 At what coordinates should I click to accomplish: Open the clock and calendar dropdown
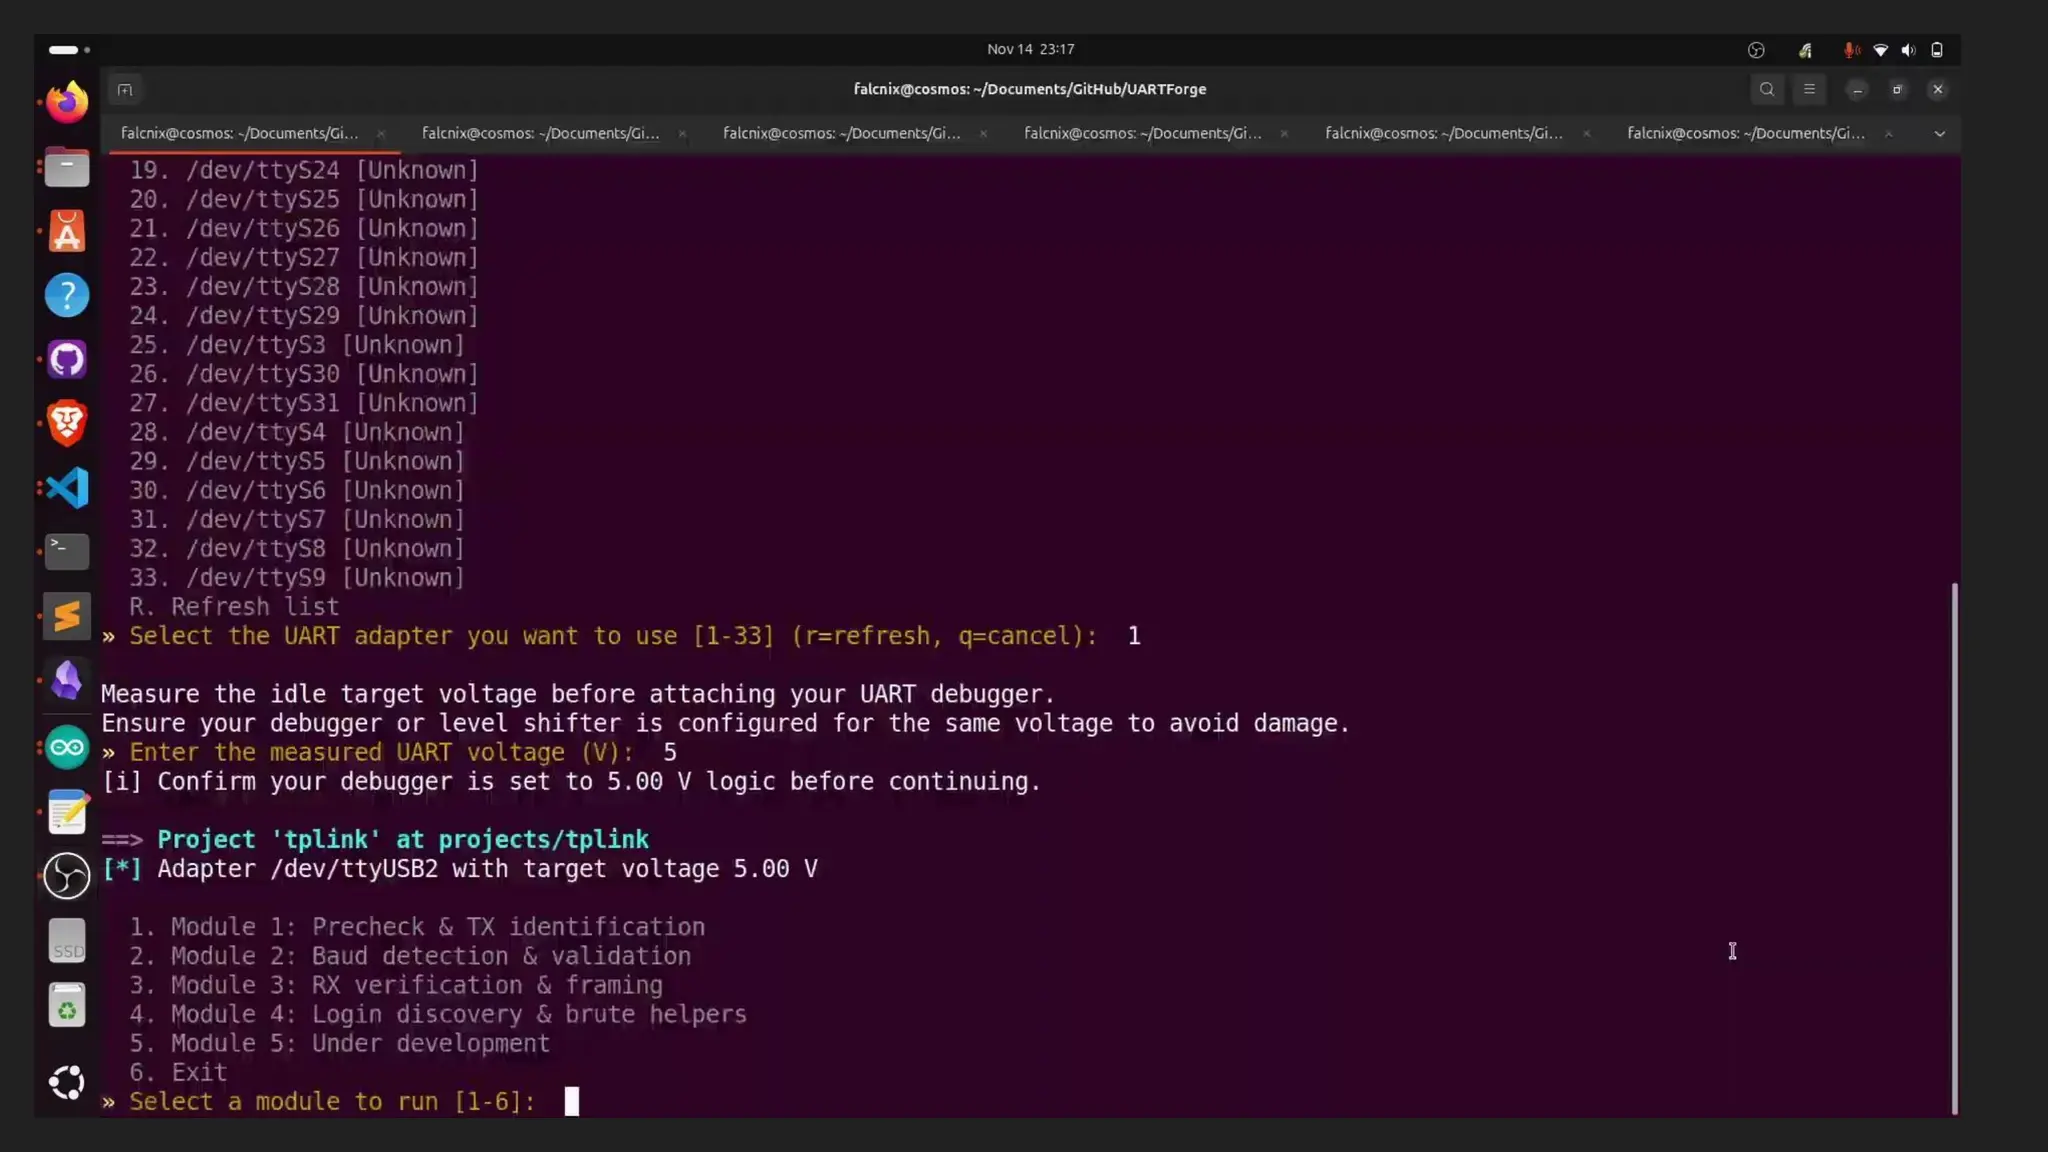click(x=1030, y=49)
